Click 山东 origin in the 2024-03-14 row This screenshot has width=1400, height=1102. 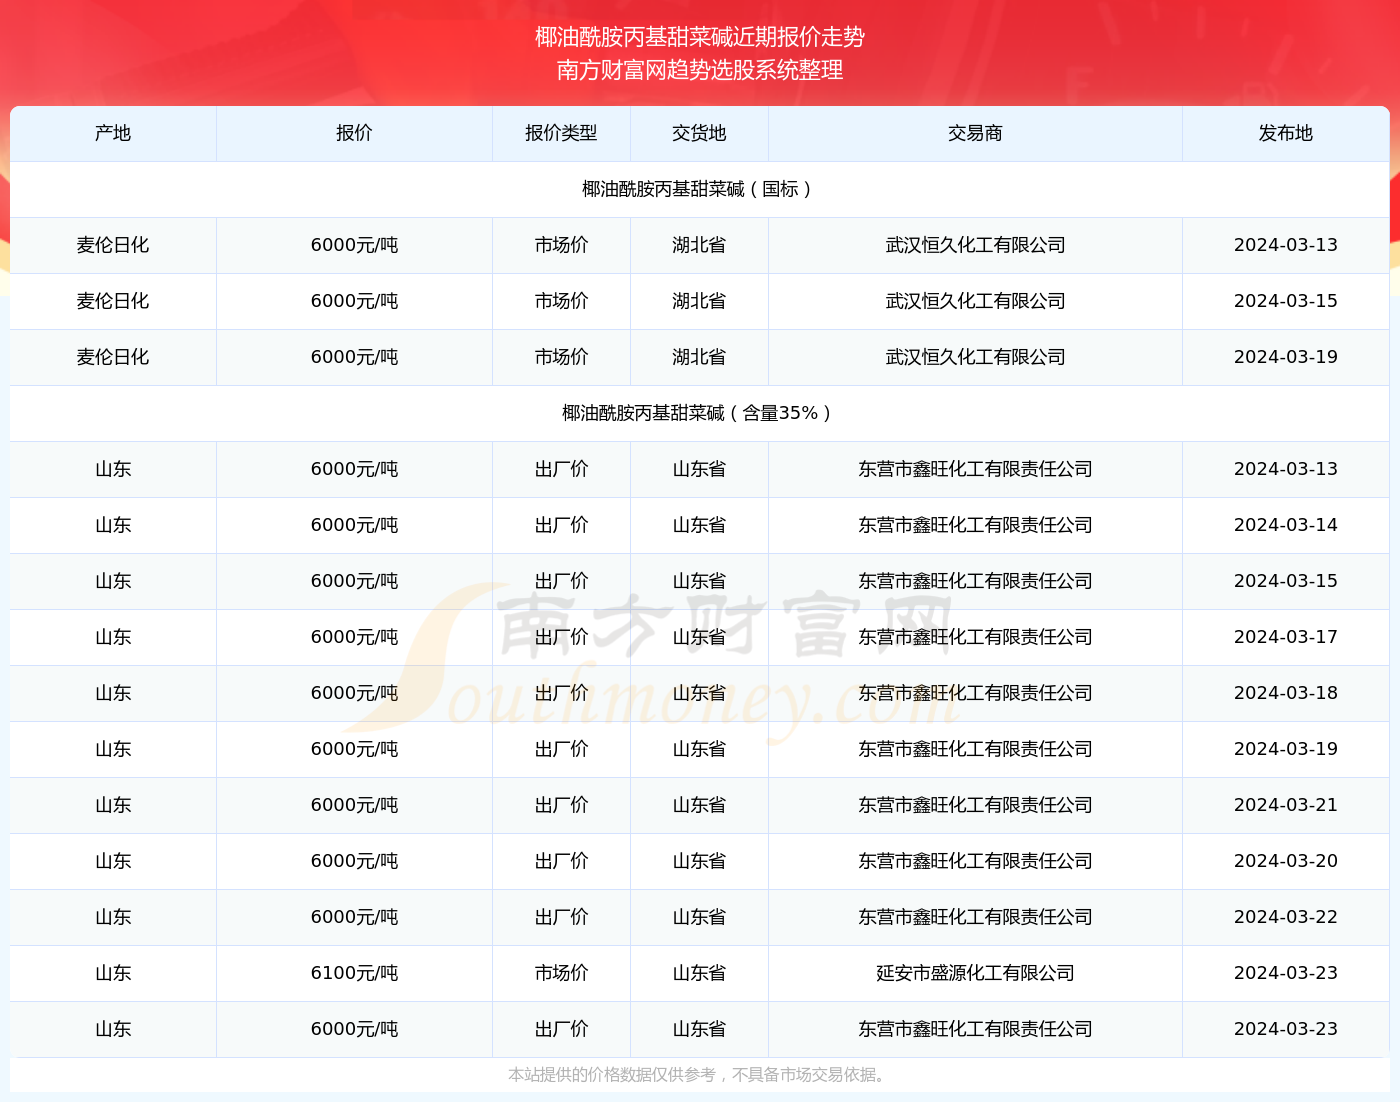point(113,525)
